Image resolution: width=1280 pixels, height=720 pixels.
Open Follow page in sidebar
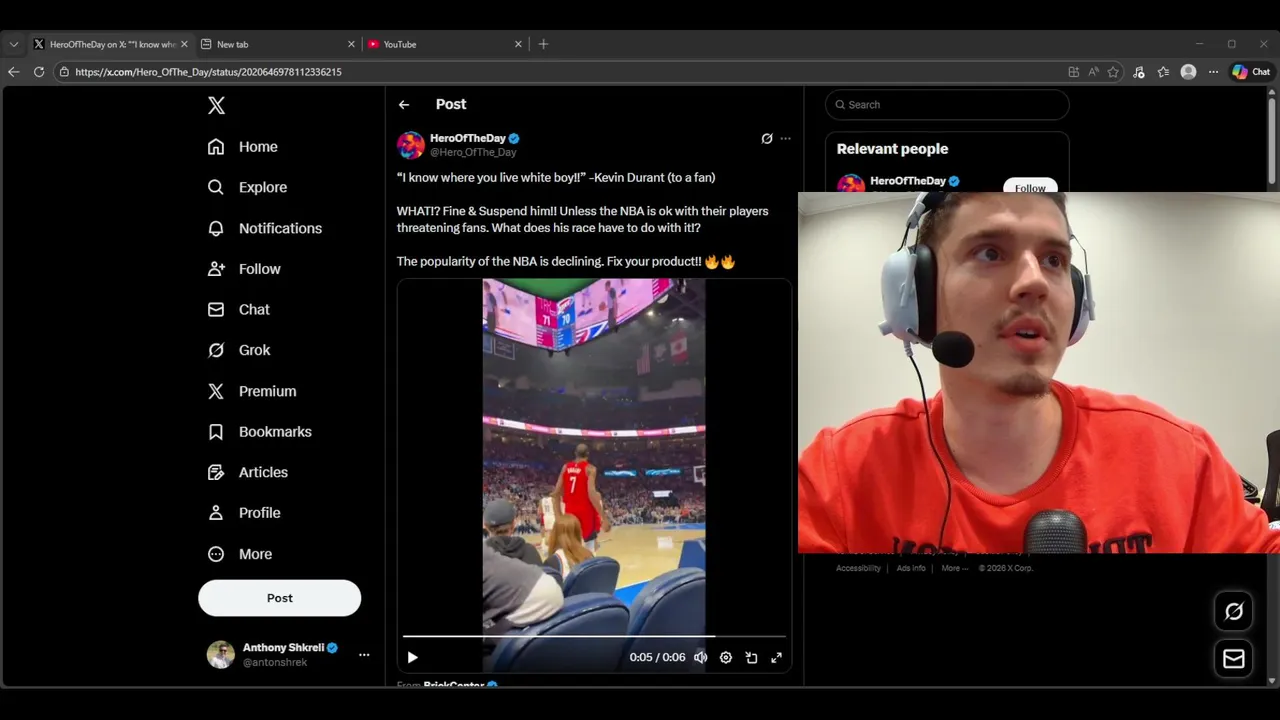(244, 269)
